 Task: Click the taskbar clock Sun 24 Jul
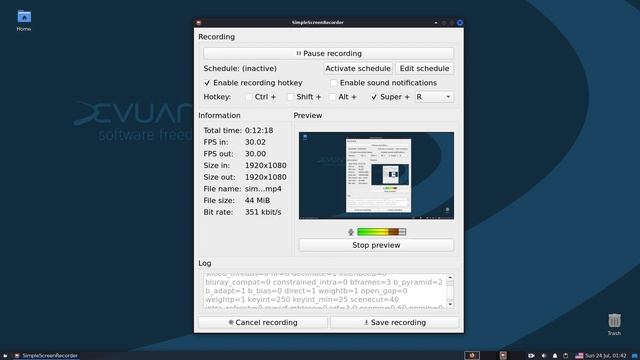(x=606, y=356)
